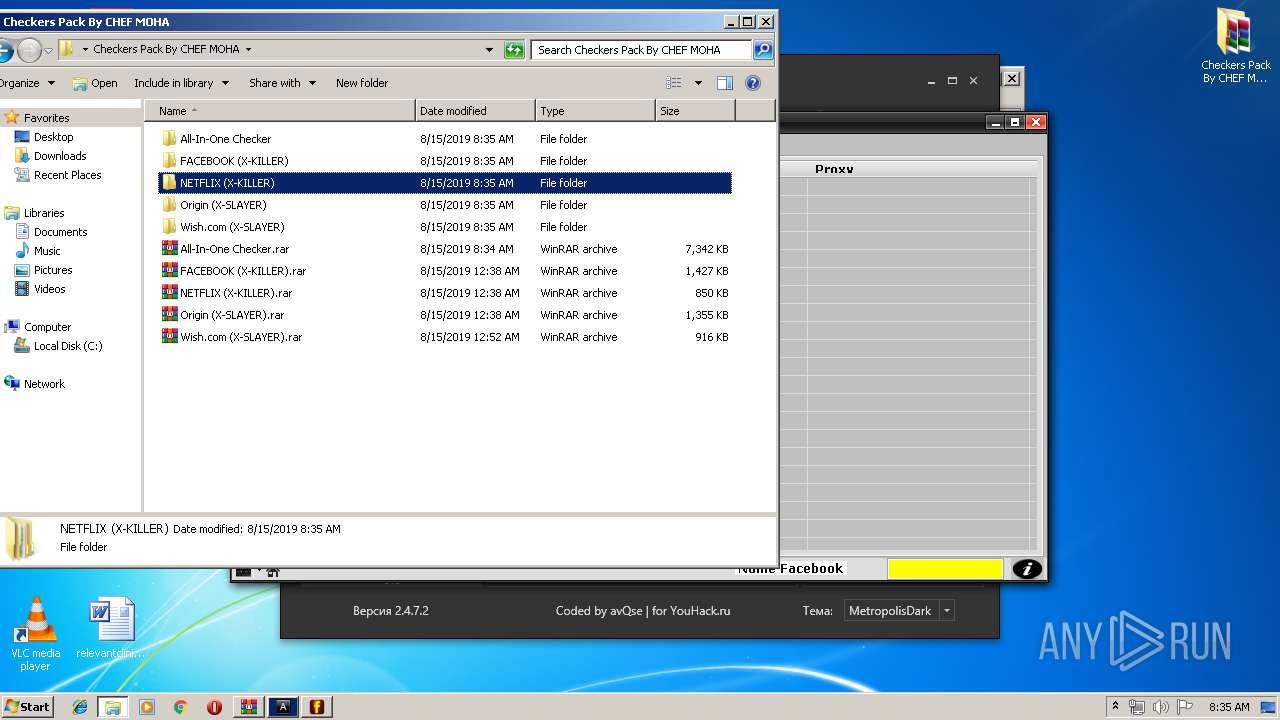Click the refresh button in address bar
This screenshot has width=1280, height=720.
tap(514, 49)
